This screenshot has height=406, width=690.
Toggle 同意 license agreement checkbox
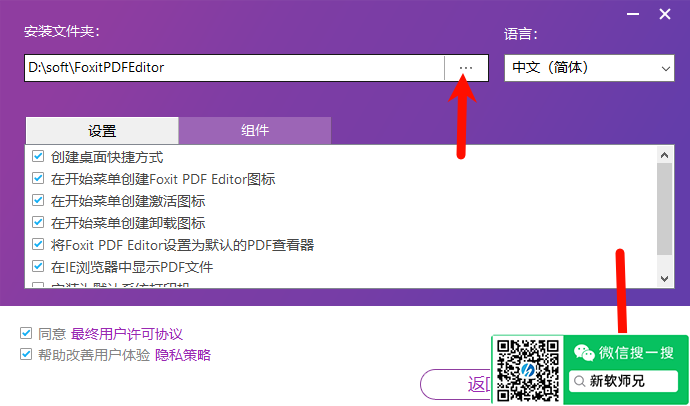26,333
